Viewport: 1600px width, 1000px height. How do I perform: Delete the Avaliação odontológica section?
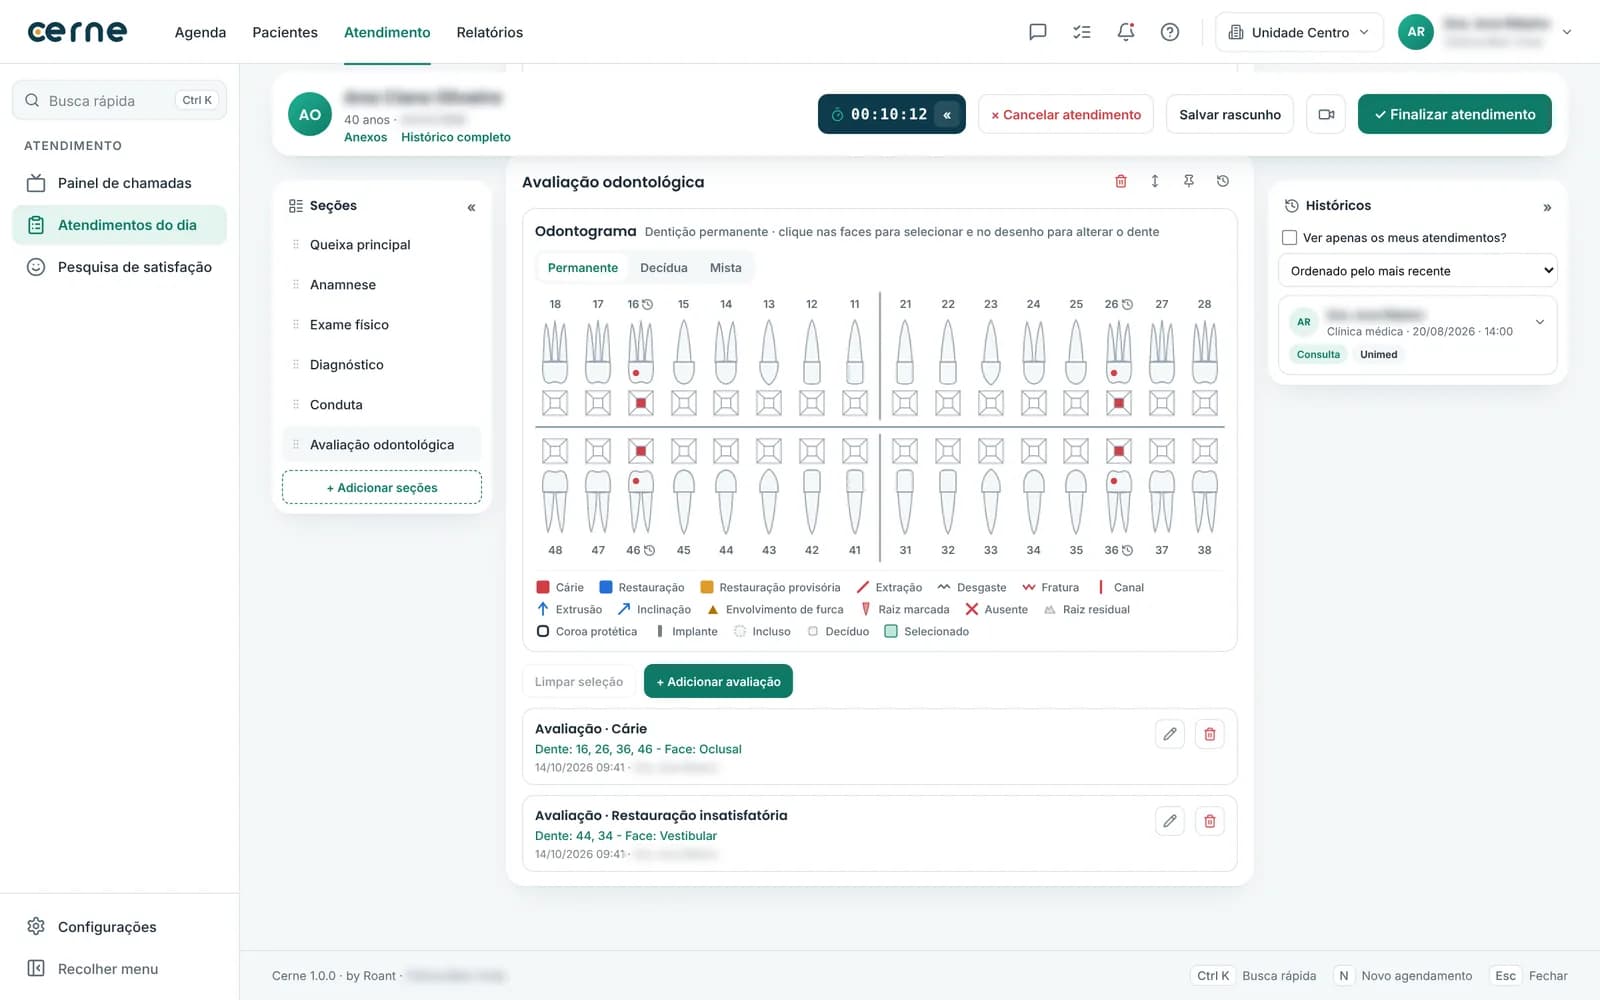tap(1121, 181)
